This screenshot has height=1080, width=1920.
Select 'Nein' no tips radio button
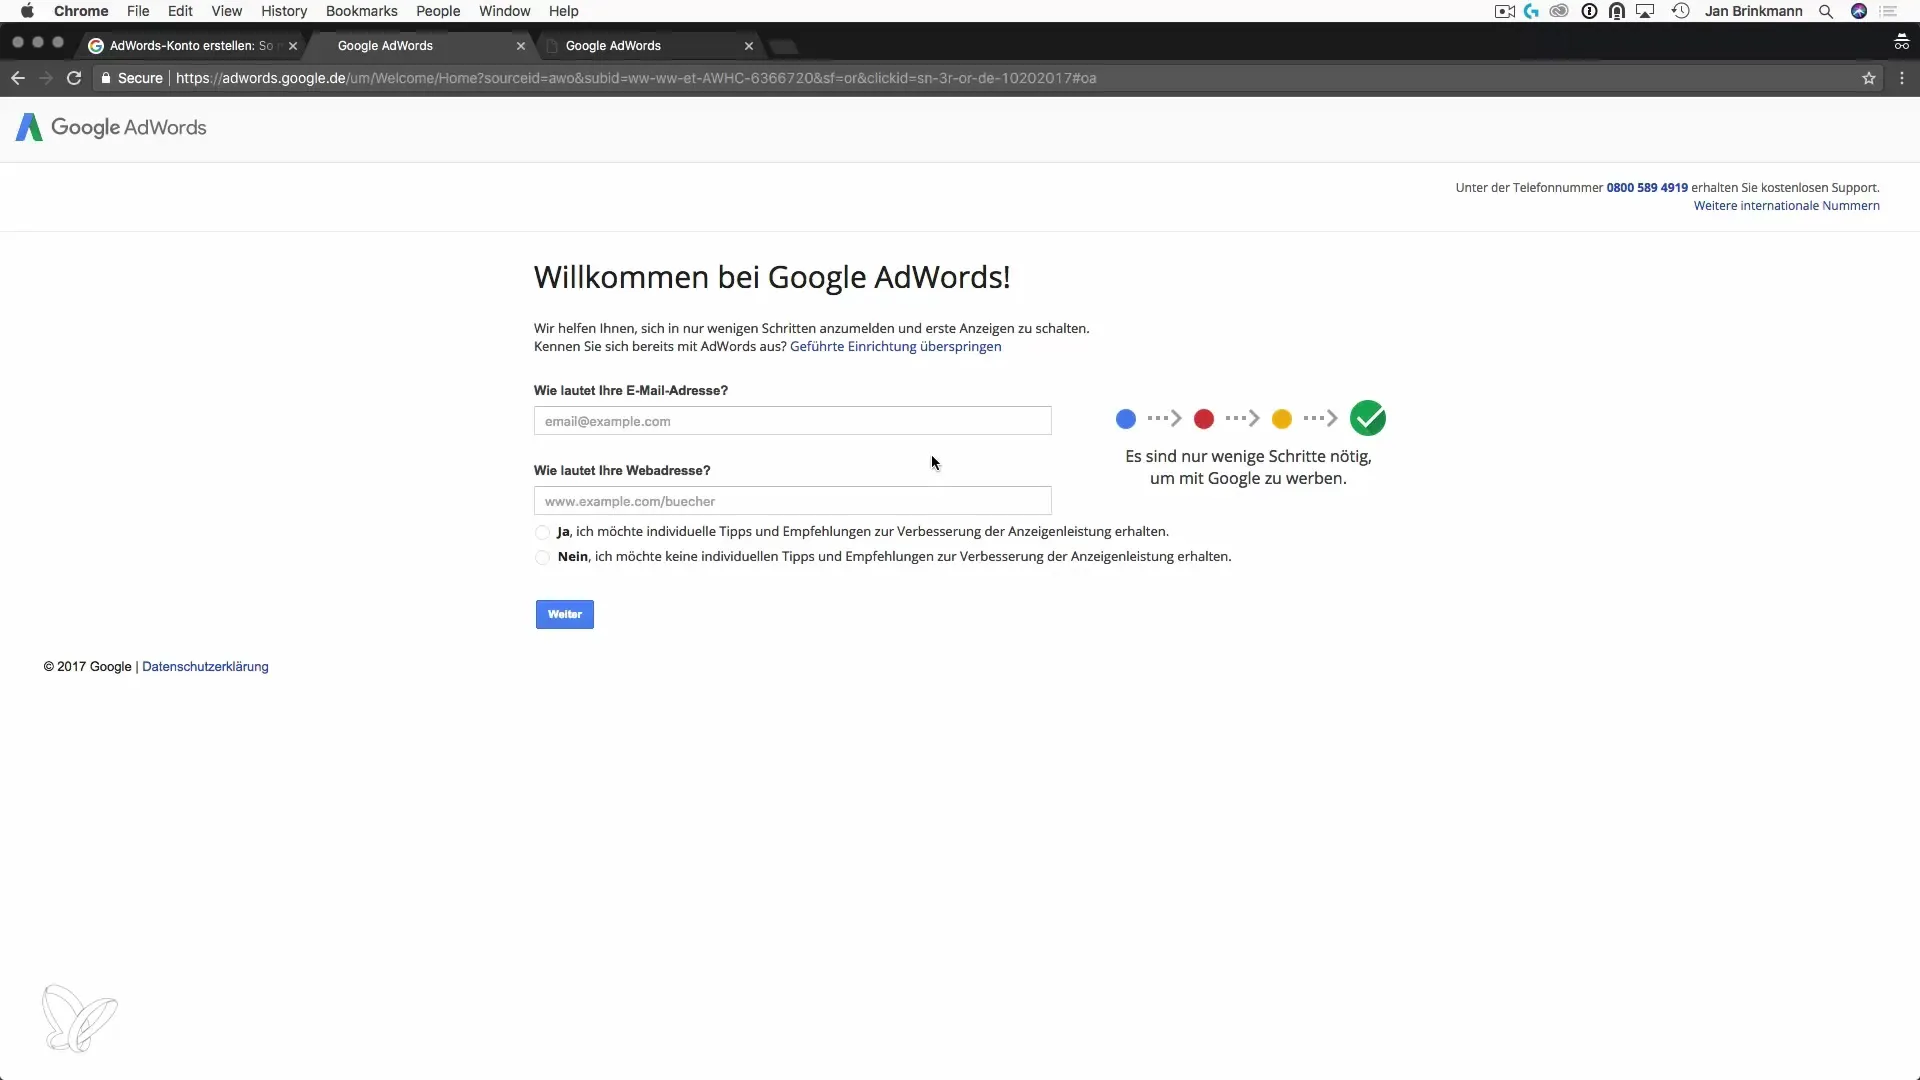pos(542,557)
